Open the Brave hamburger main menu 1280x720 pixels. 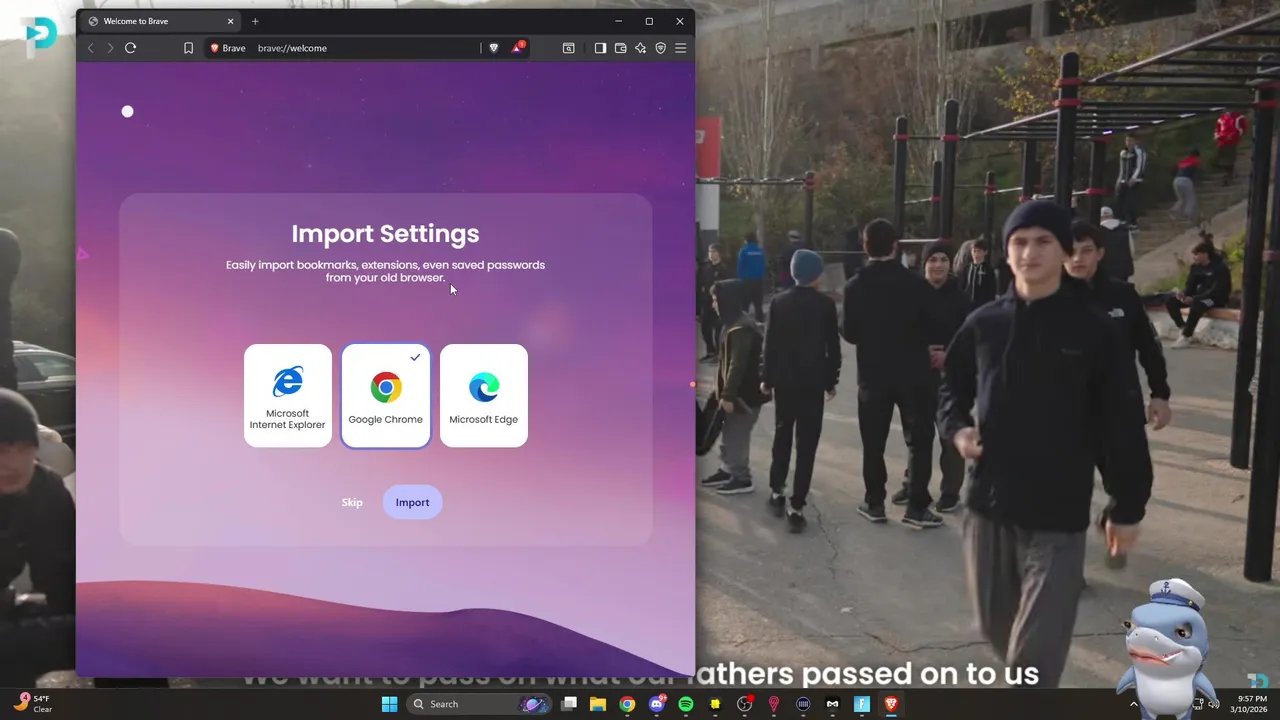click(x=681, y=48)
